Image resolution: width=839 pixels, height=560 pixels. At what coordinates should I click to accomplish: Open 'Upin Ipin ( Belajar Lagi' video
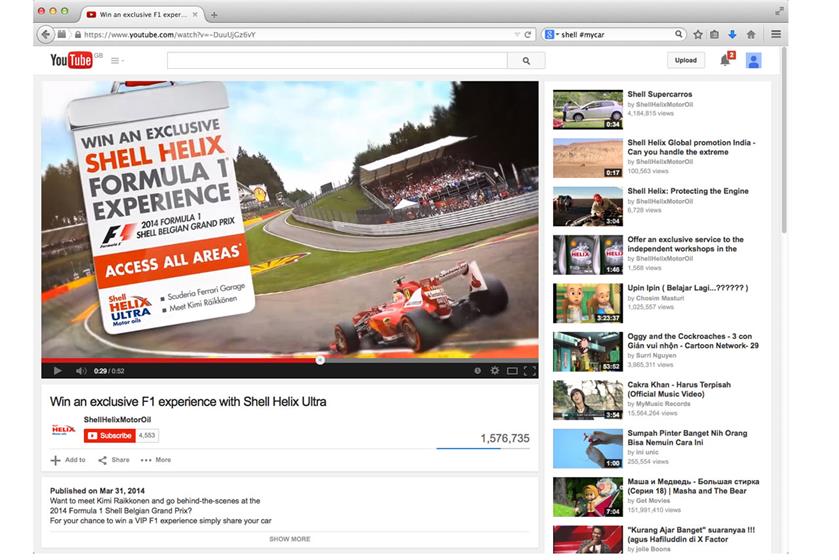[688, 288]
